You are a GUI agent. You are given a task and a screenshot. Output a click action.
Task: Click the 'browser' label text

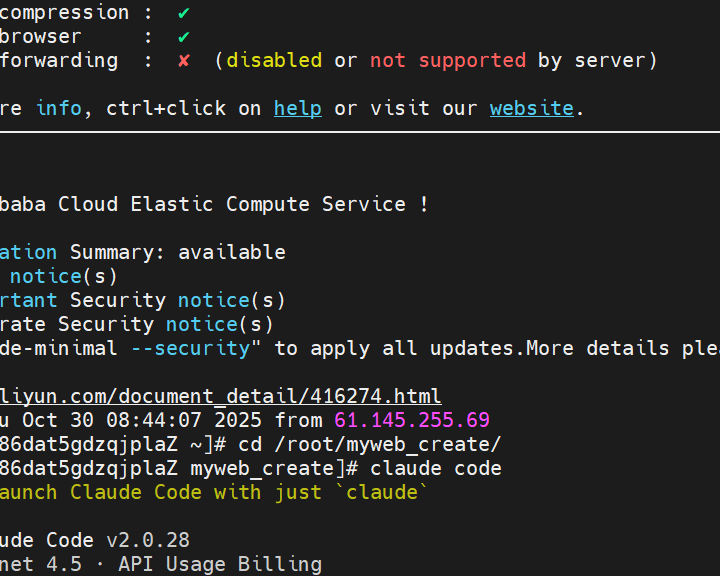[40, 37]
